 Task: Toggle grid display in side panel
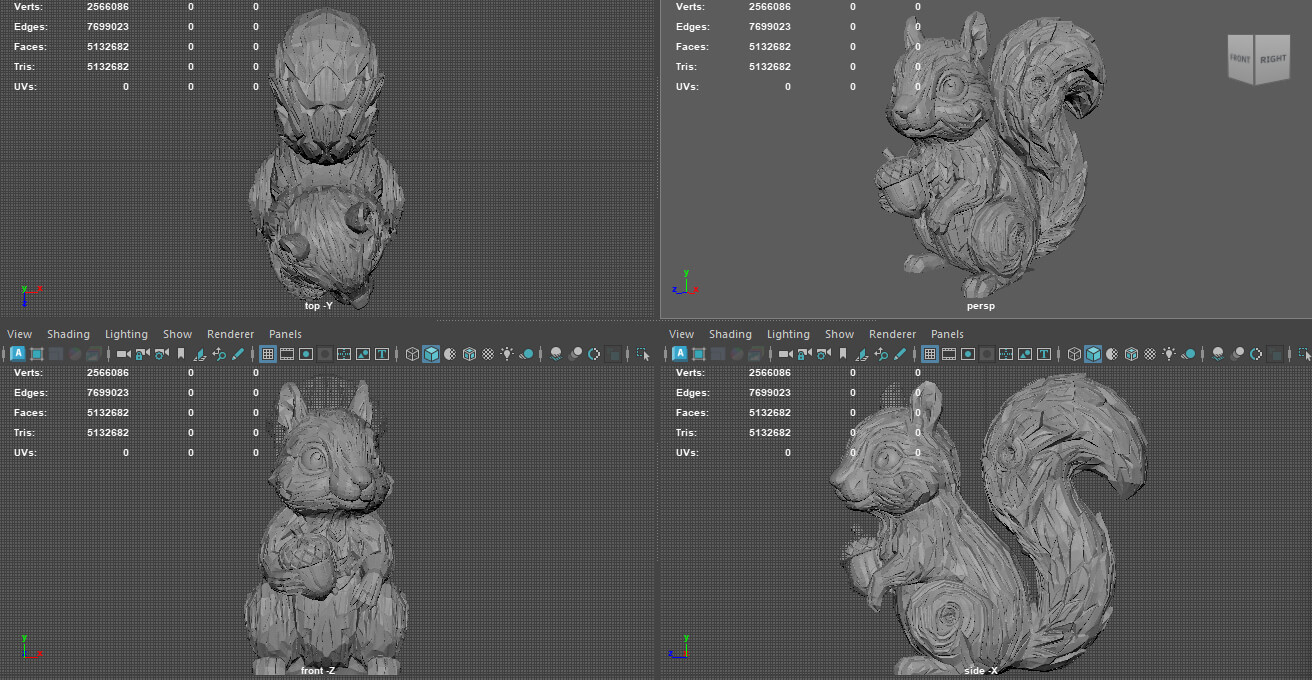click(x=930, y=354)
